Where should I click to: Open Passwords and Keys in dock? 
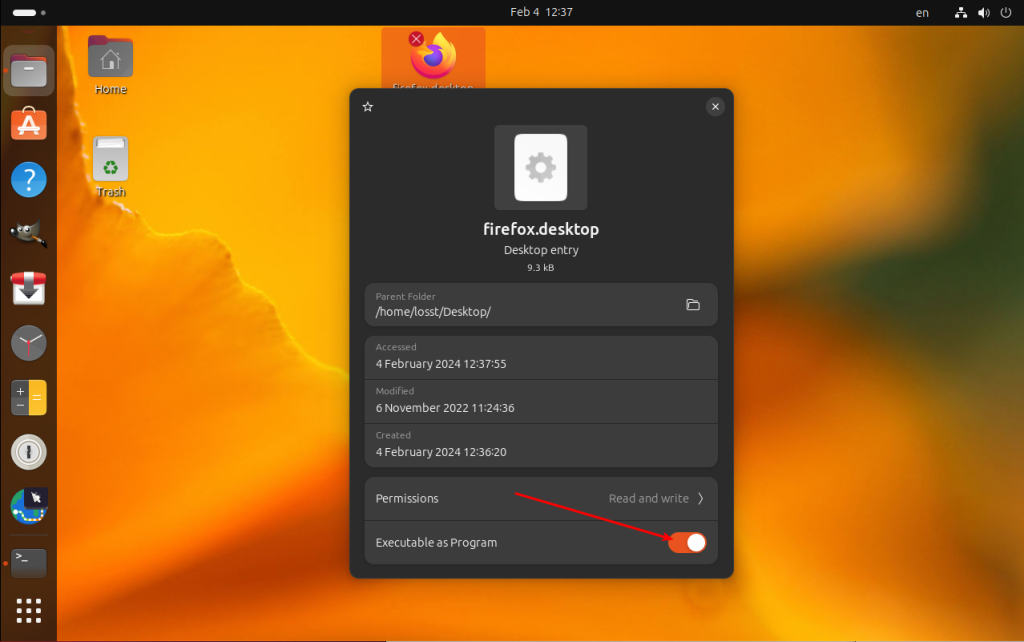coord(29,452)
